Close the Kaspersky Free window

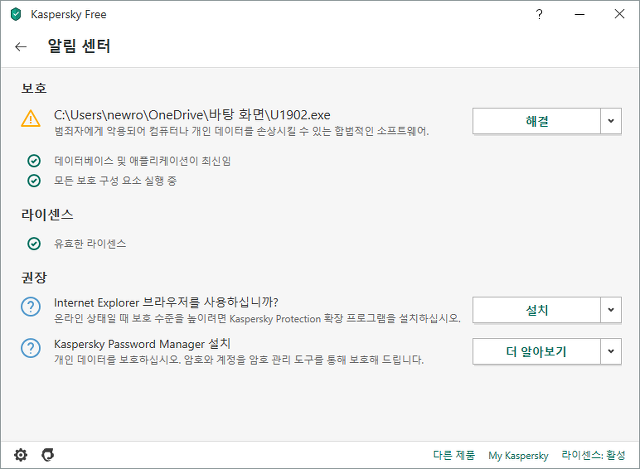[x=619, y=14]
